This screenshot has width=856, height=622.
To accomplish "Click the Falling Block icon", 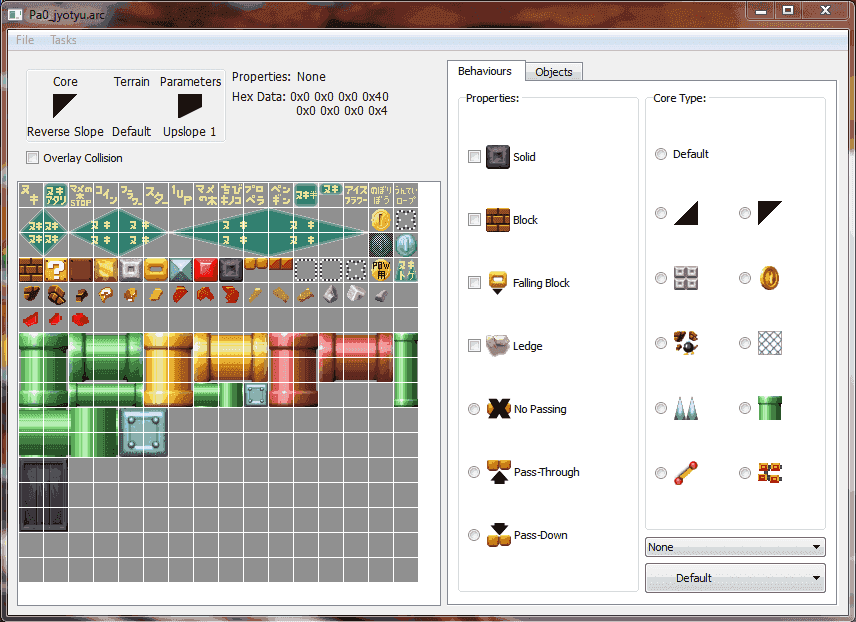I will tap(498, 283).
